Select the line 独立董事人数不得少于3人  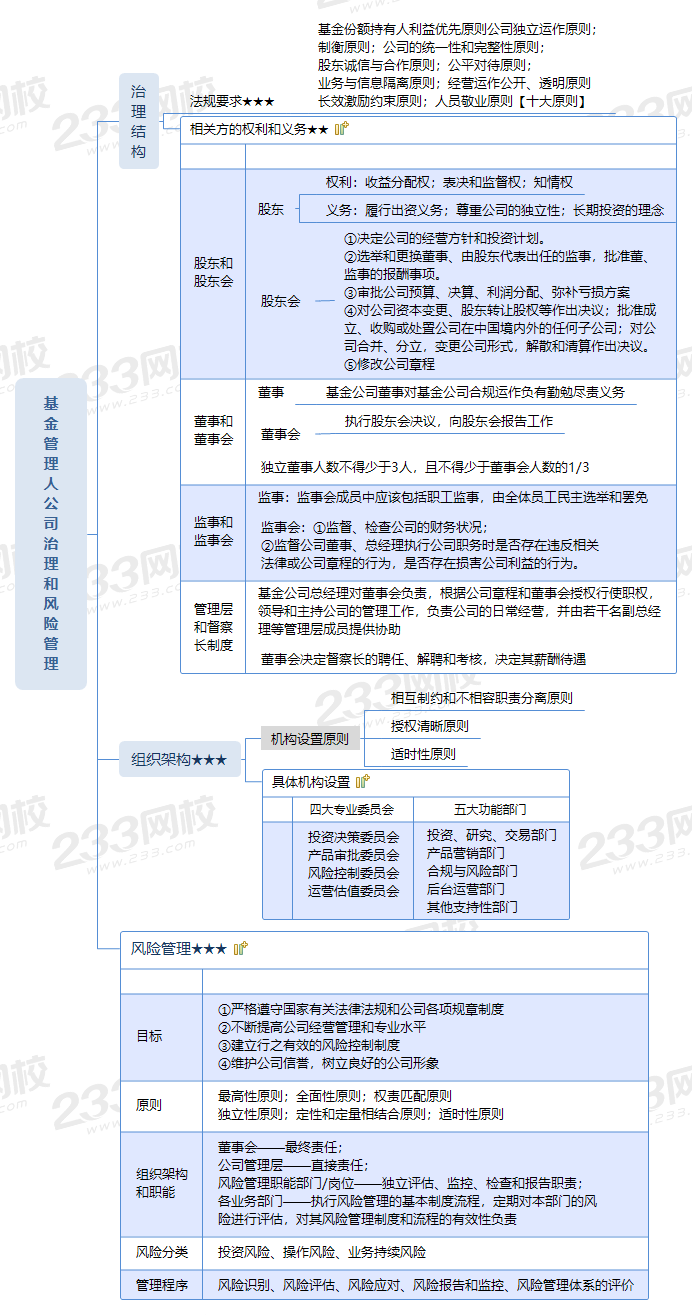click(425, 467)
